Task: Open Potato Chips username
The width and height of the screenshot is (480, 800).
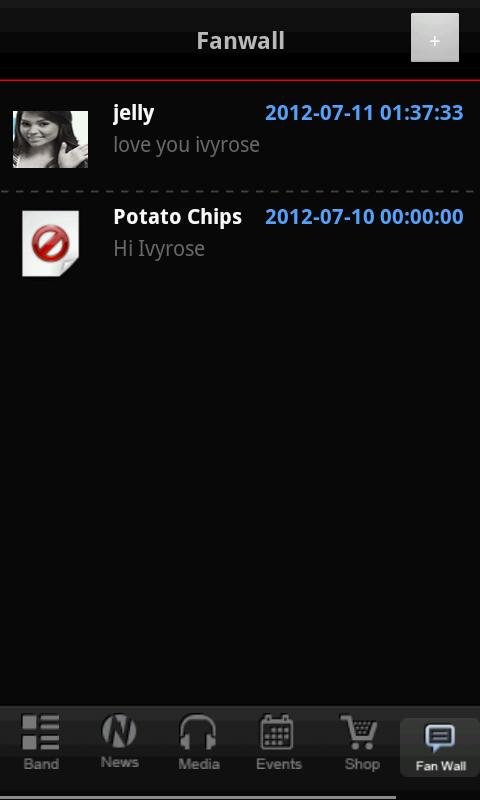Action: point(178,217)
